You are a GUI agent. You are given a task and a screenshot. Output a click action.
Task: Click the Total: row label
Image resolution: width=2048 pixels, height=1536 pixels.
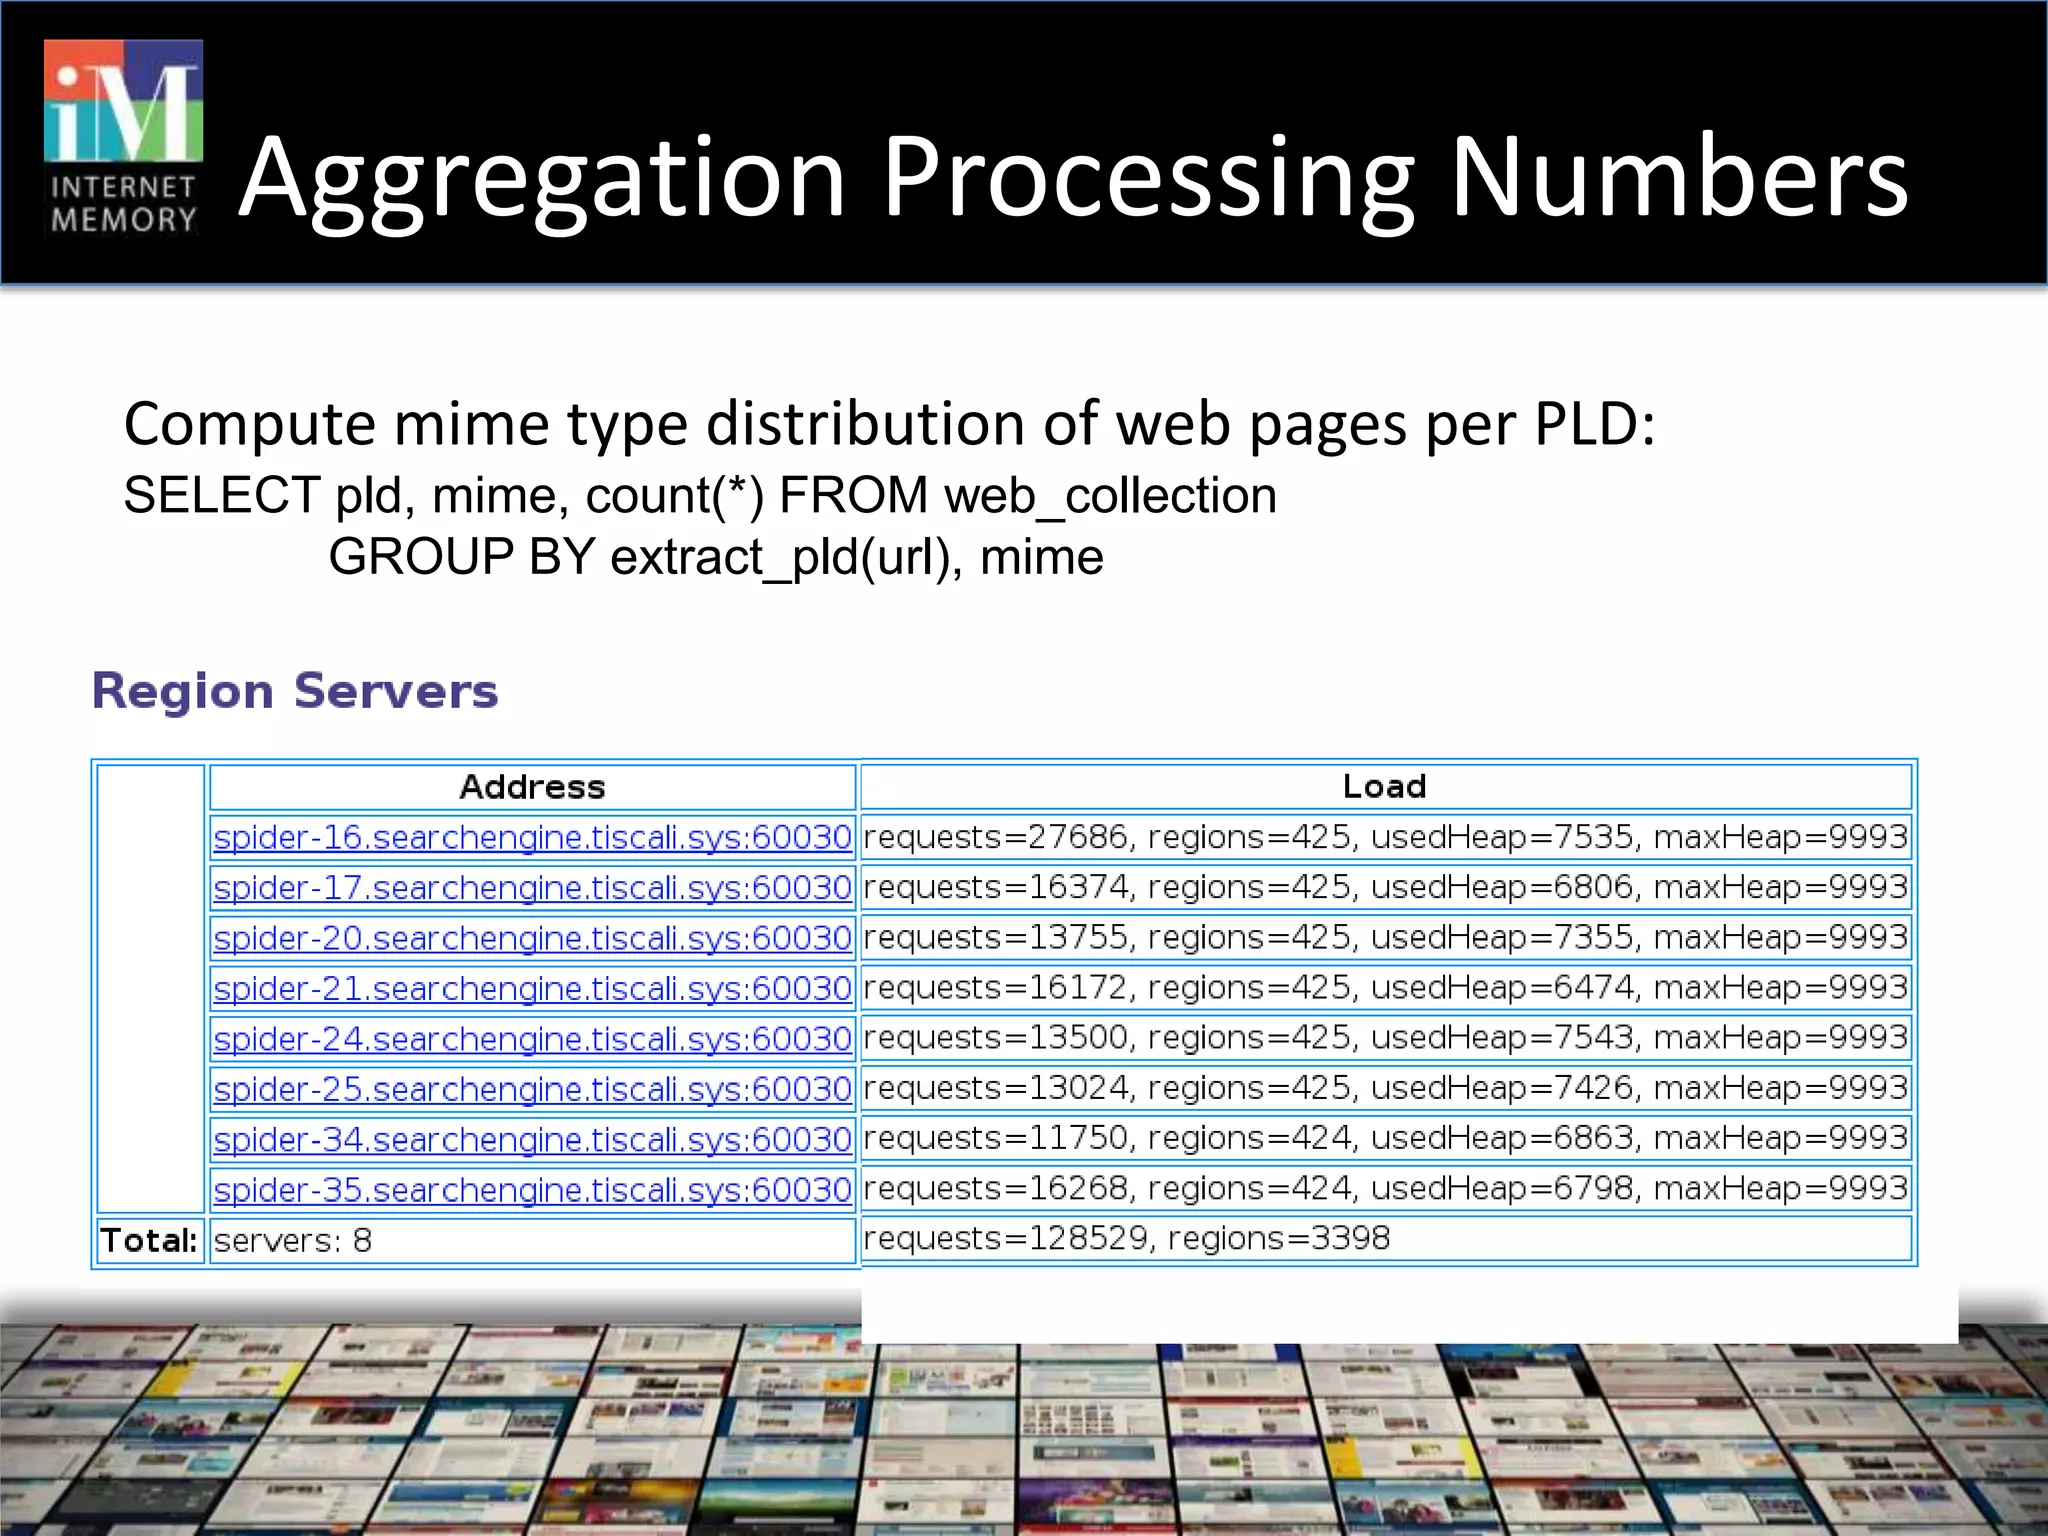pos(150,1241)
